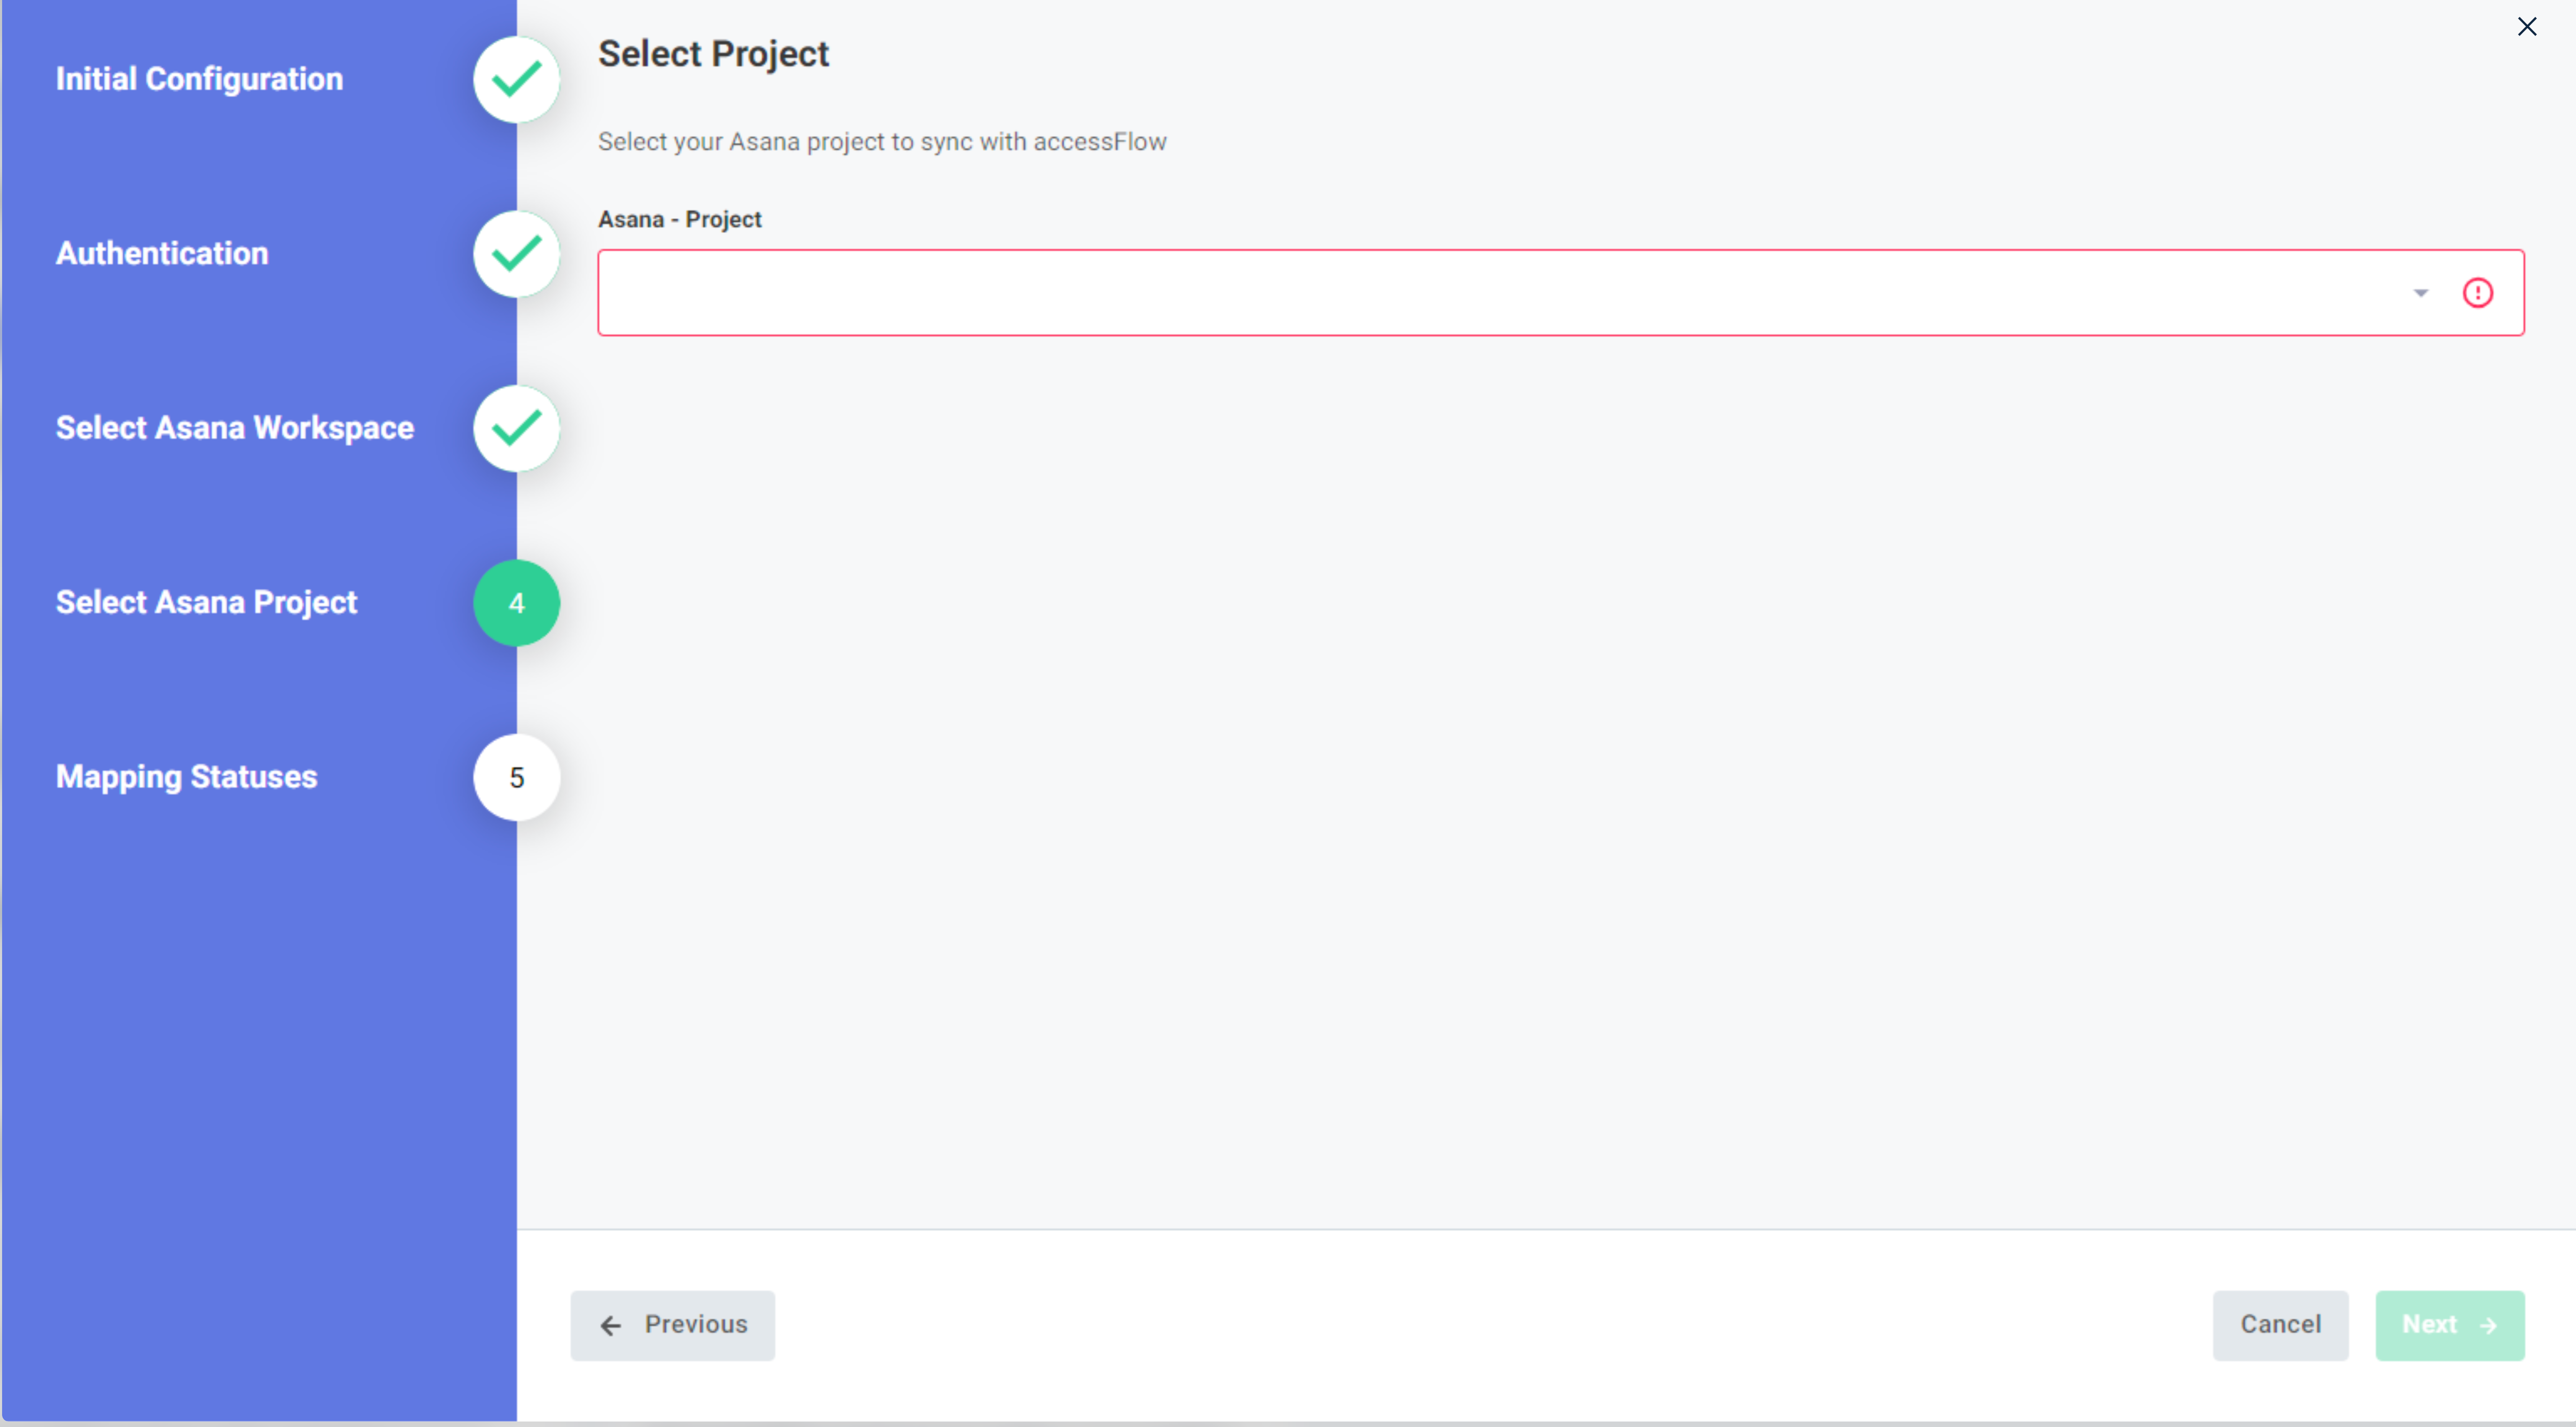Click inside the empty project input field
This screenshot has width=2576, height=1427.
click(x=1400, y=292)
